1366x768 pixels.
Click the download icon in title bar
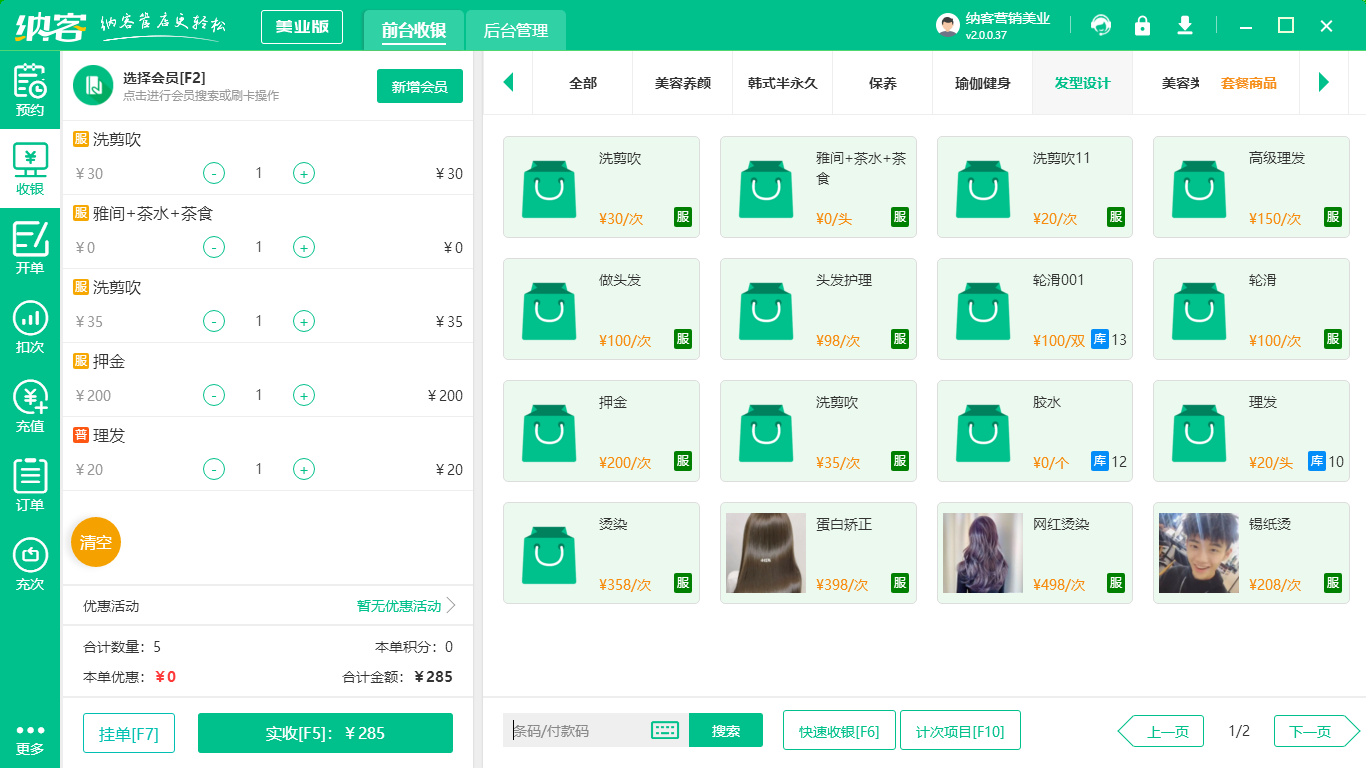point(1185,25)
